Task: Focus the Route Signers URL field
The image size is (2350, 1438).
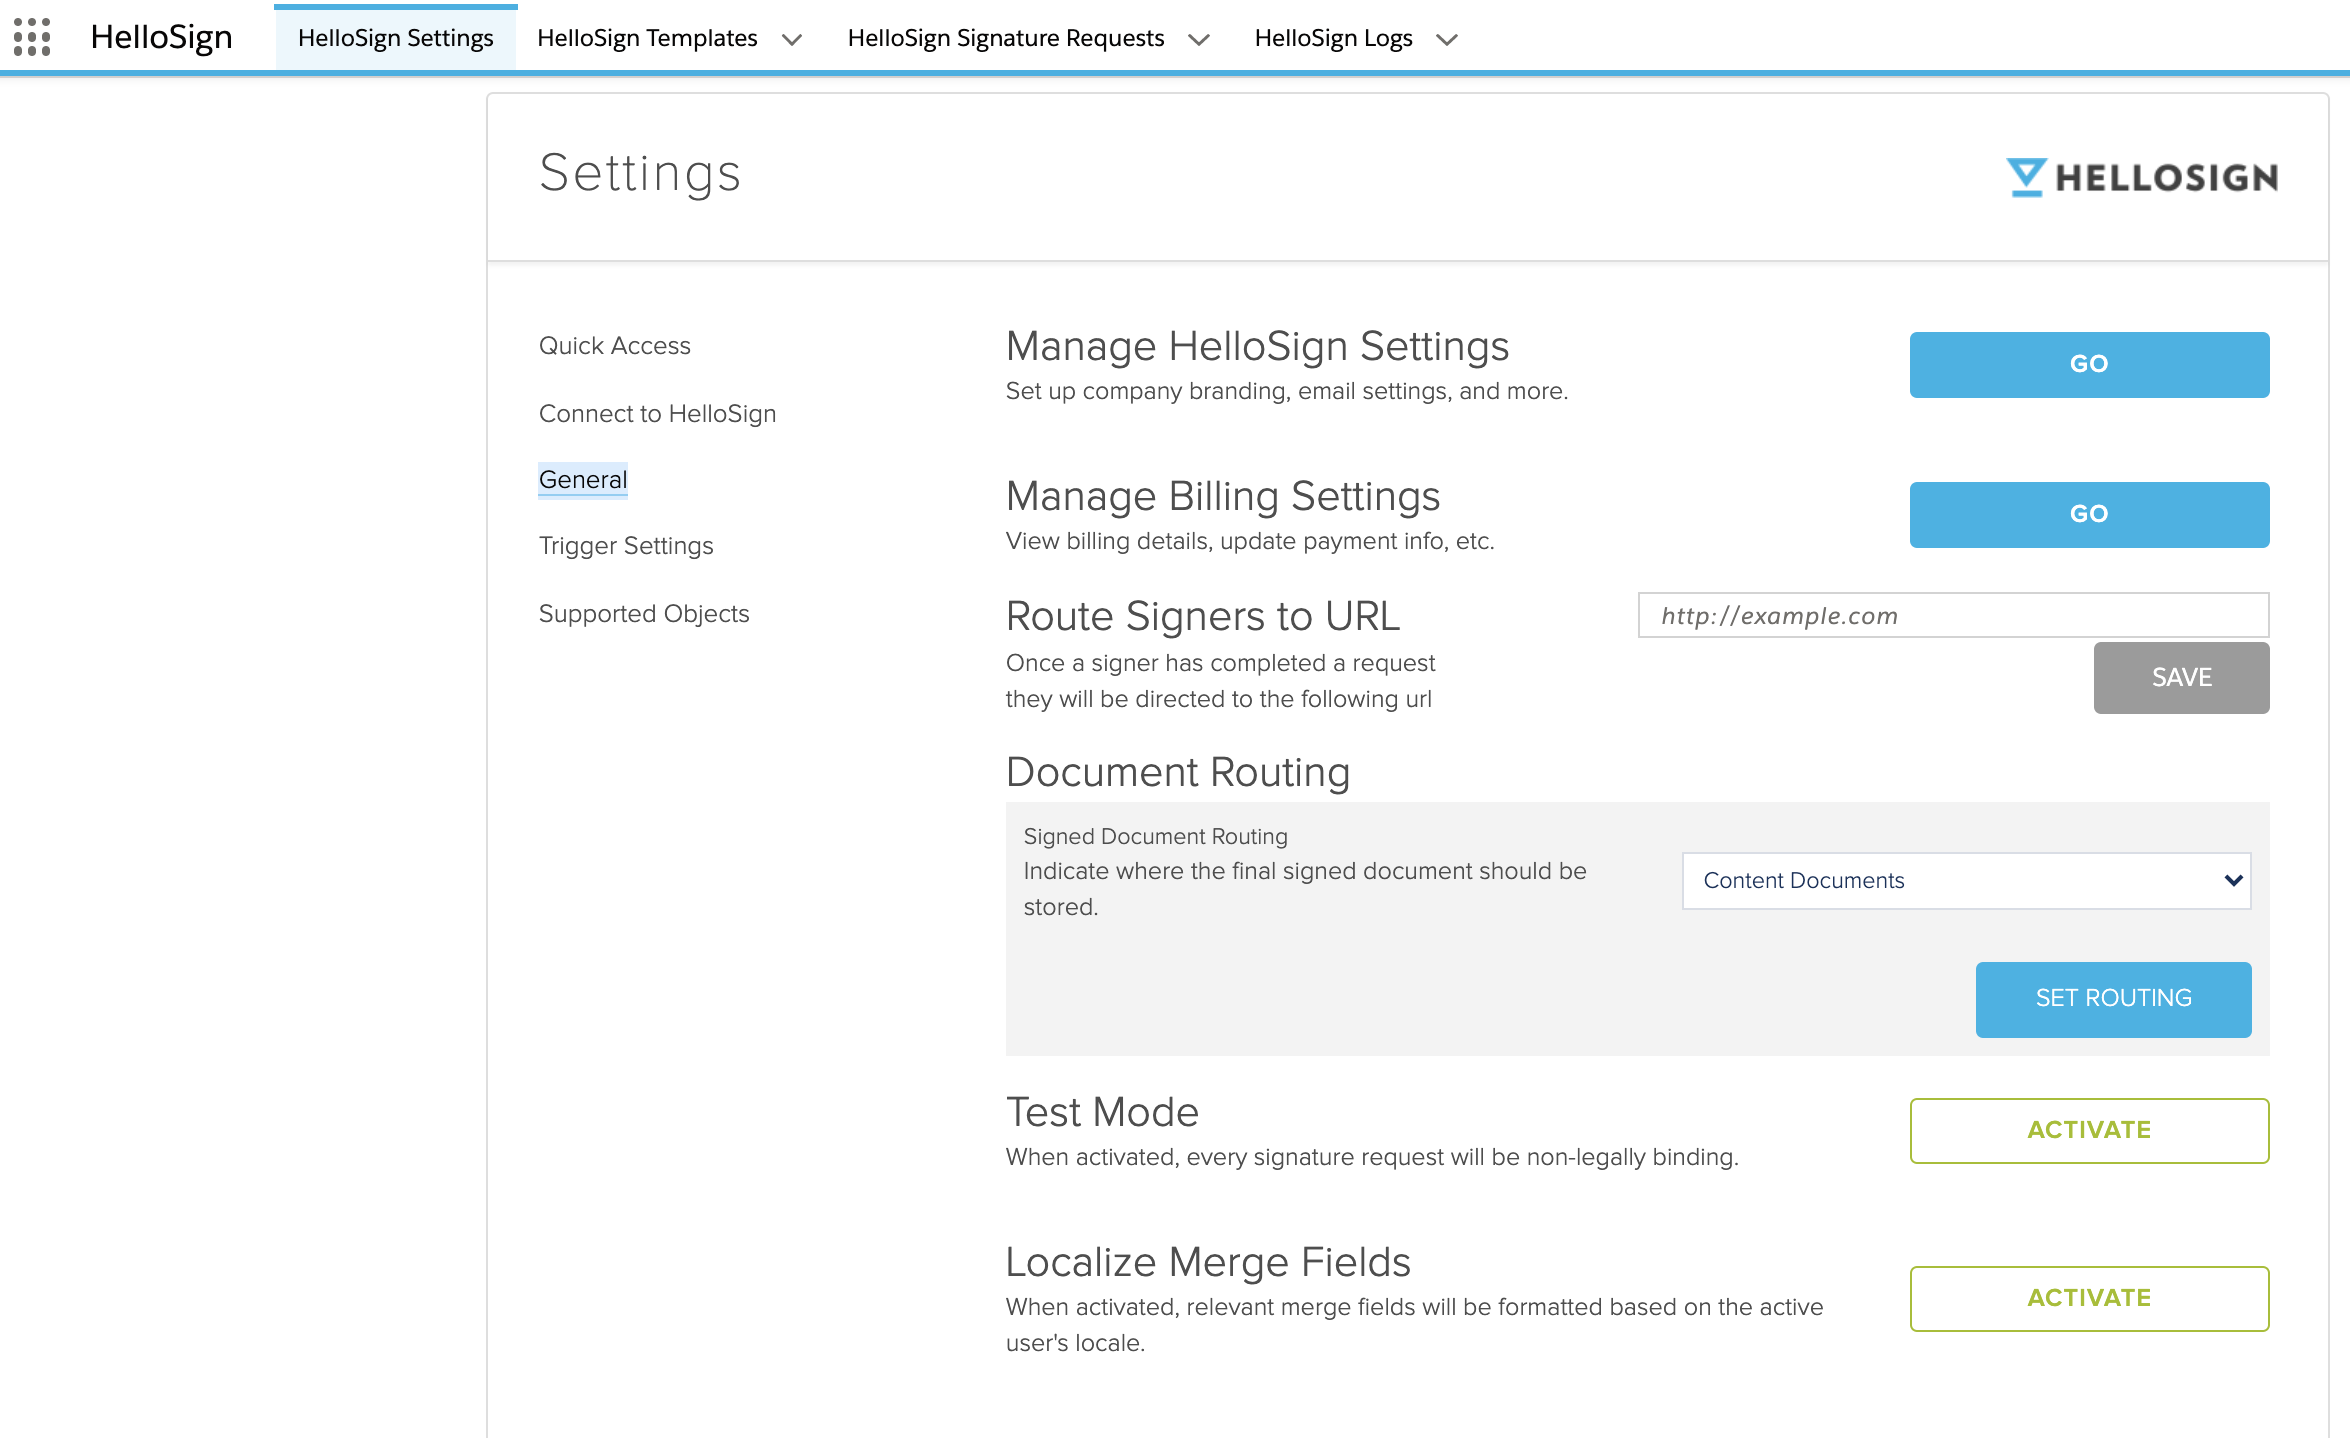Action: coord(1952,615)
